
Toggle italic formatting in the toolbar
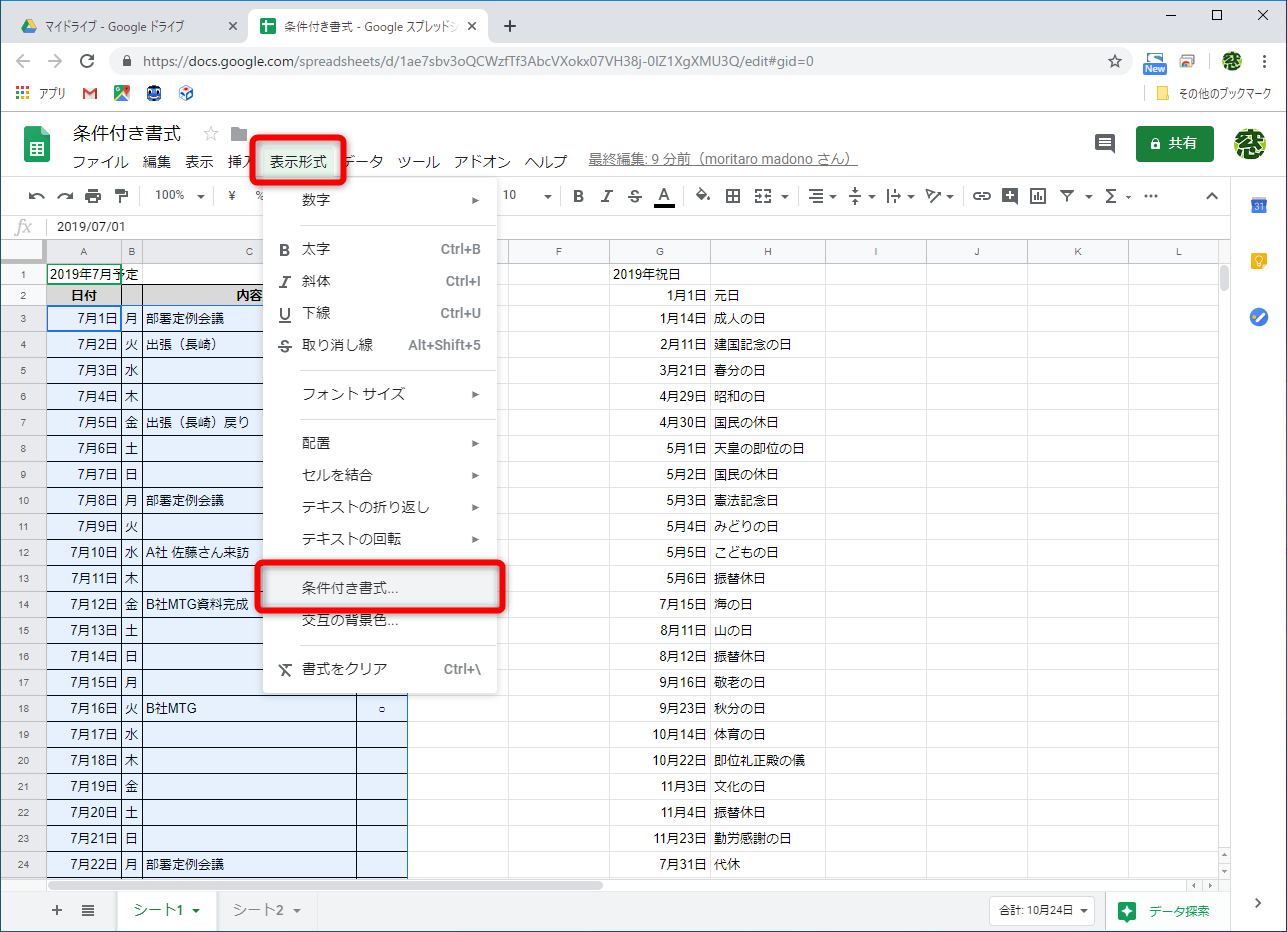click(x=607, y=196)
